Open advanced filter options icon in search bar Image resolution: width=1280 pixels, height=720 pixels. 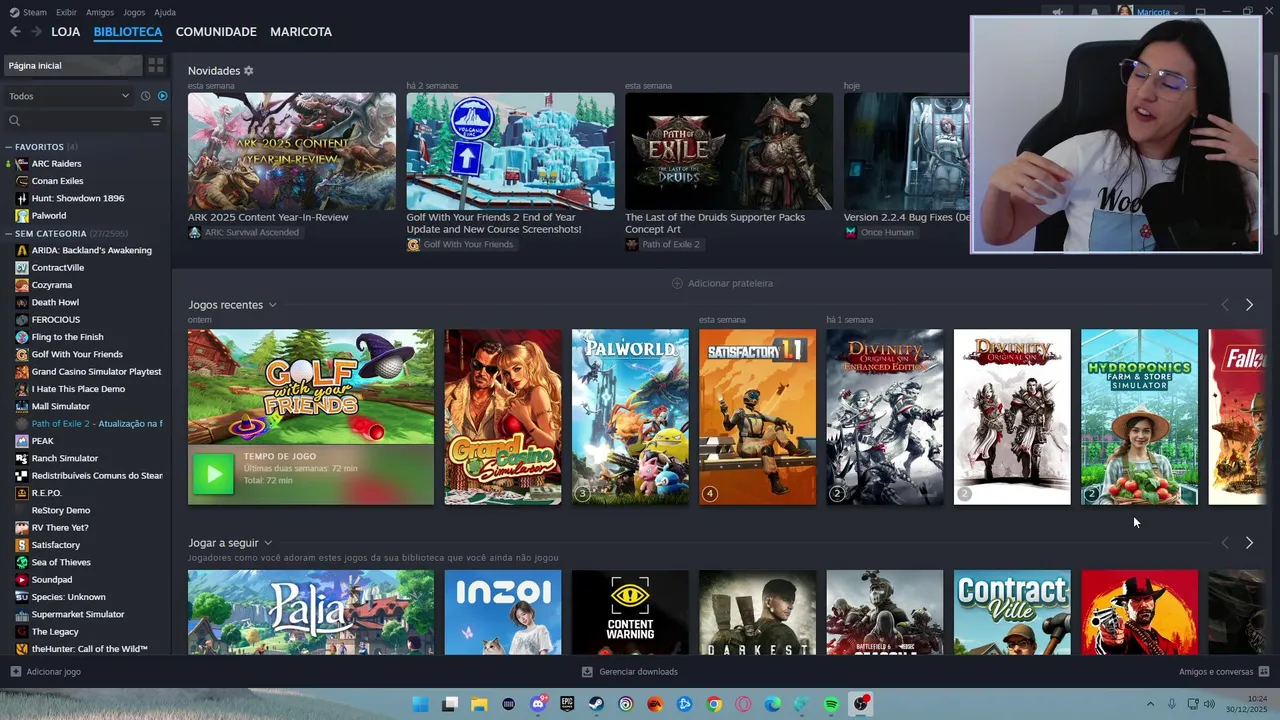tap(156, 121)
